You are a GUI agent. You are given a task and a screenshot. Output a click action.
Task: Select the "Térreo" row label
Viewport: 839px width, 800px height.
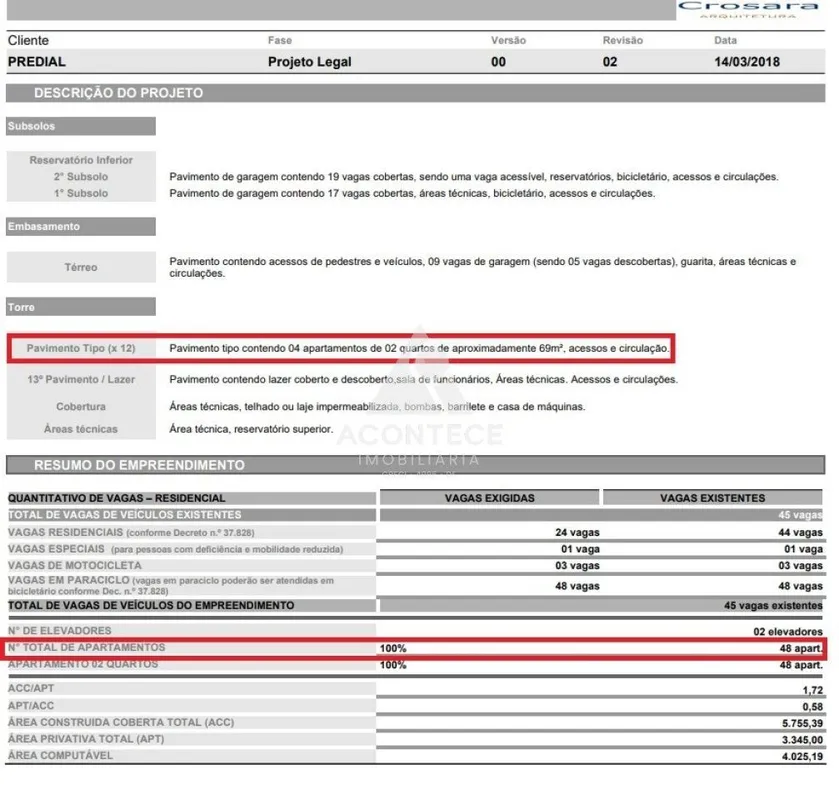(x=81, y=267)
